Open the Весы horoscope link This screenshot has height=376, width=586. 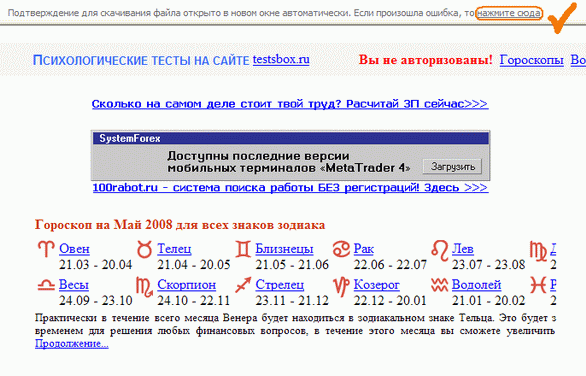74,285
